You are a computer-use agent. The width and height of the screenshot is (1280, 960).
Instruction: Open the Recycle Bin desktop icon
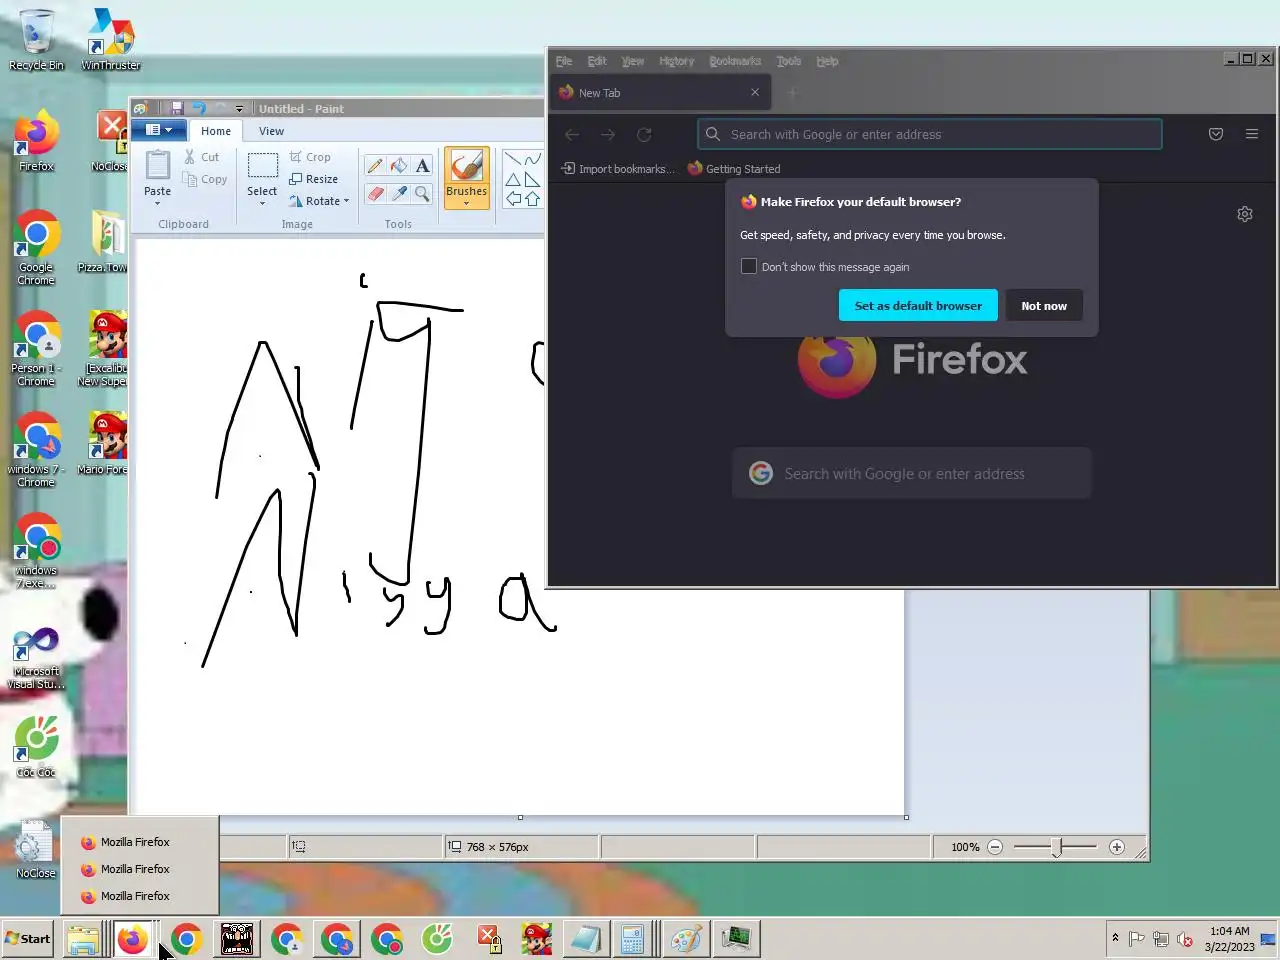coord(36,40)
